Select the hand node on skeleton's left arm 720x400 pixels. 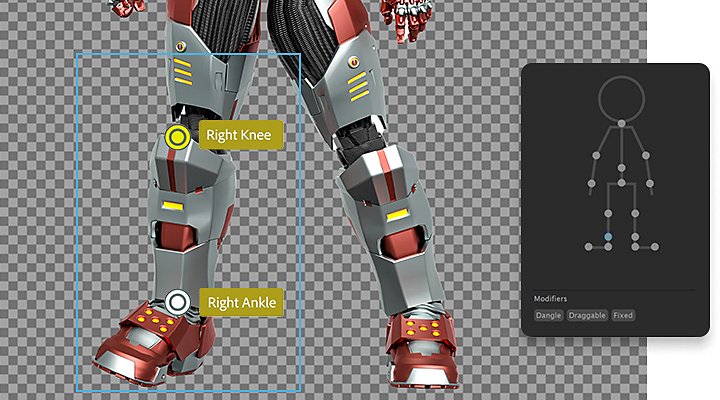[591, 184]
